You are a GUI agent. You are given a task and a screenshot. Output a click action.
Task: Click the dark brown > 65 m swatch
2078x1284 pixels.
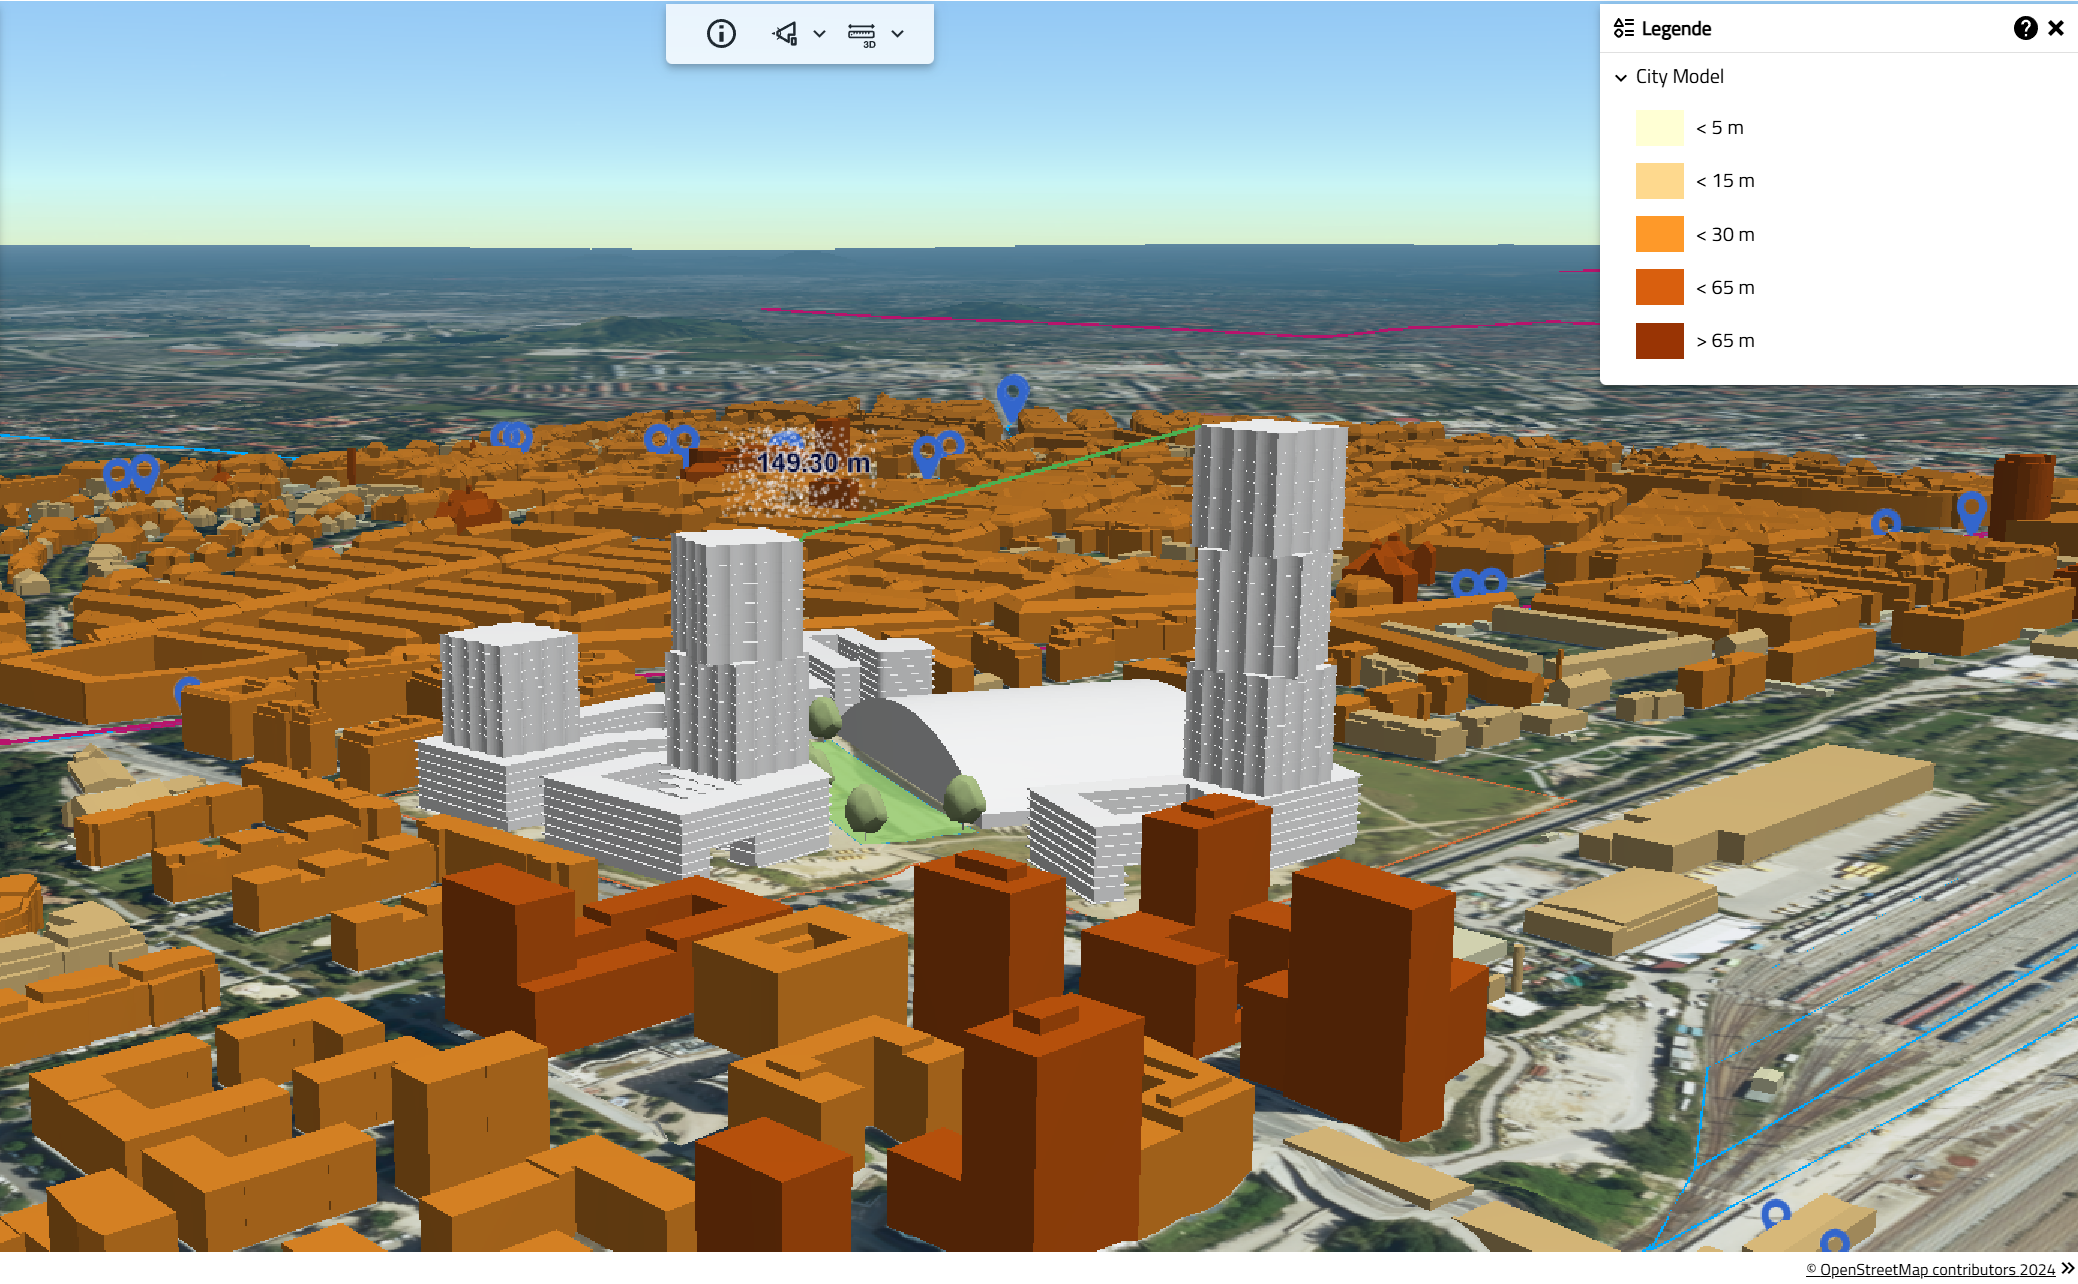1659,341
